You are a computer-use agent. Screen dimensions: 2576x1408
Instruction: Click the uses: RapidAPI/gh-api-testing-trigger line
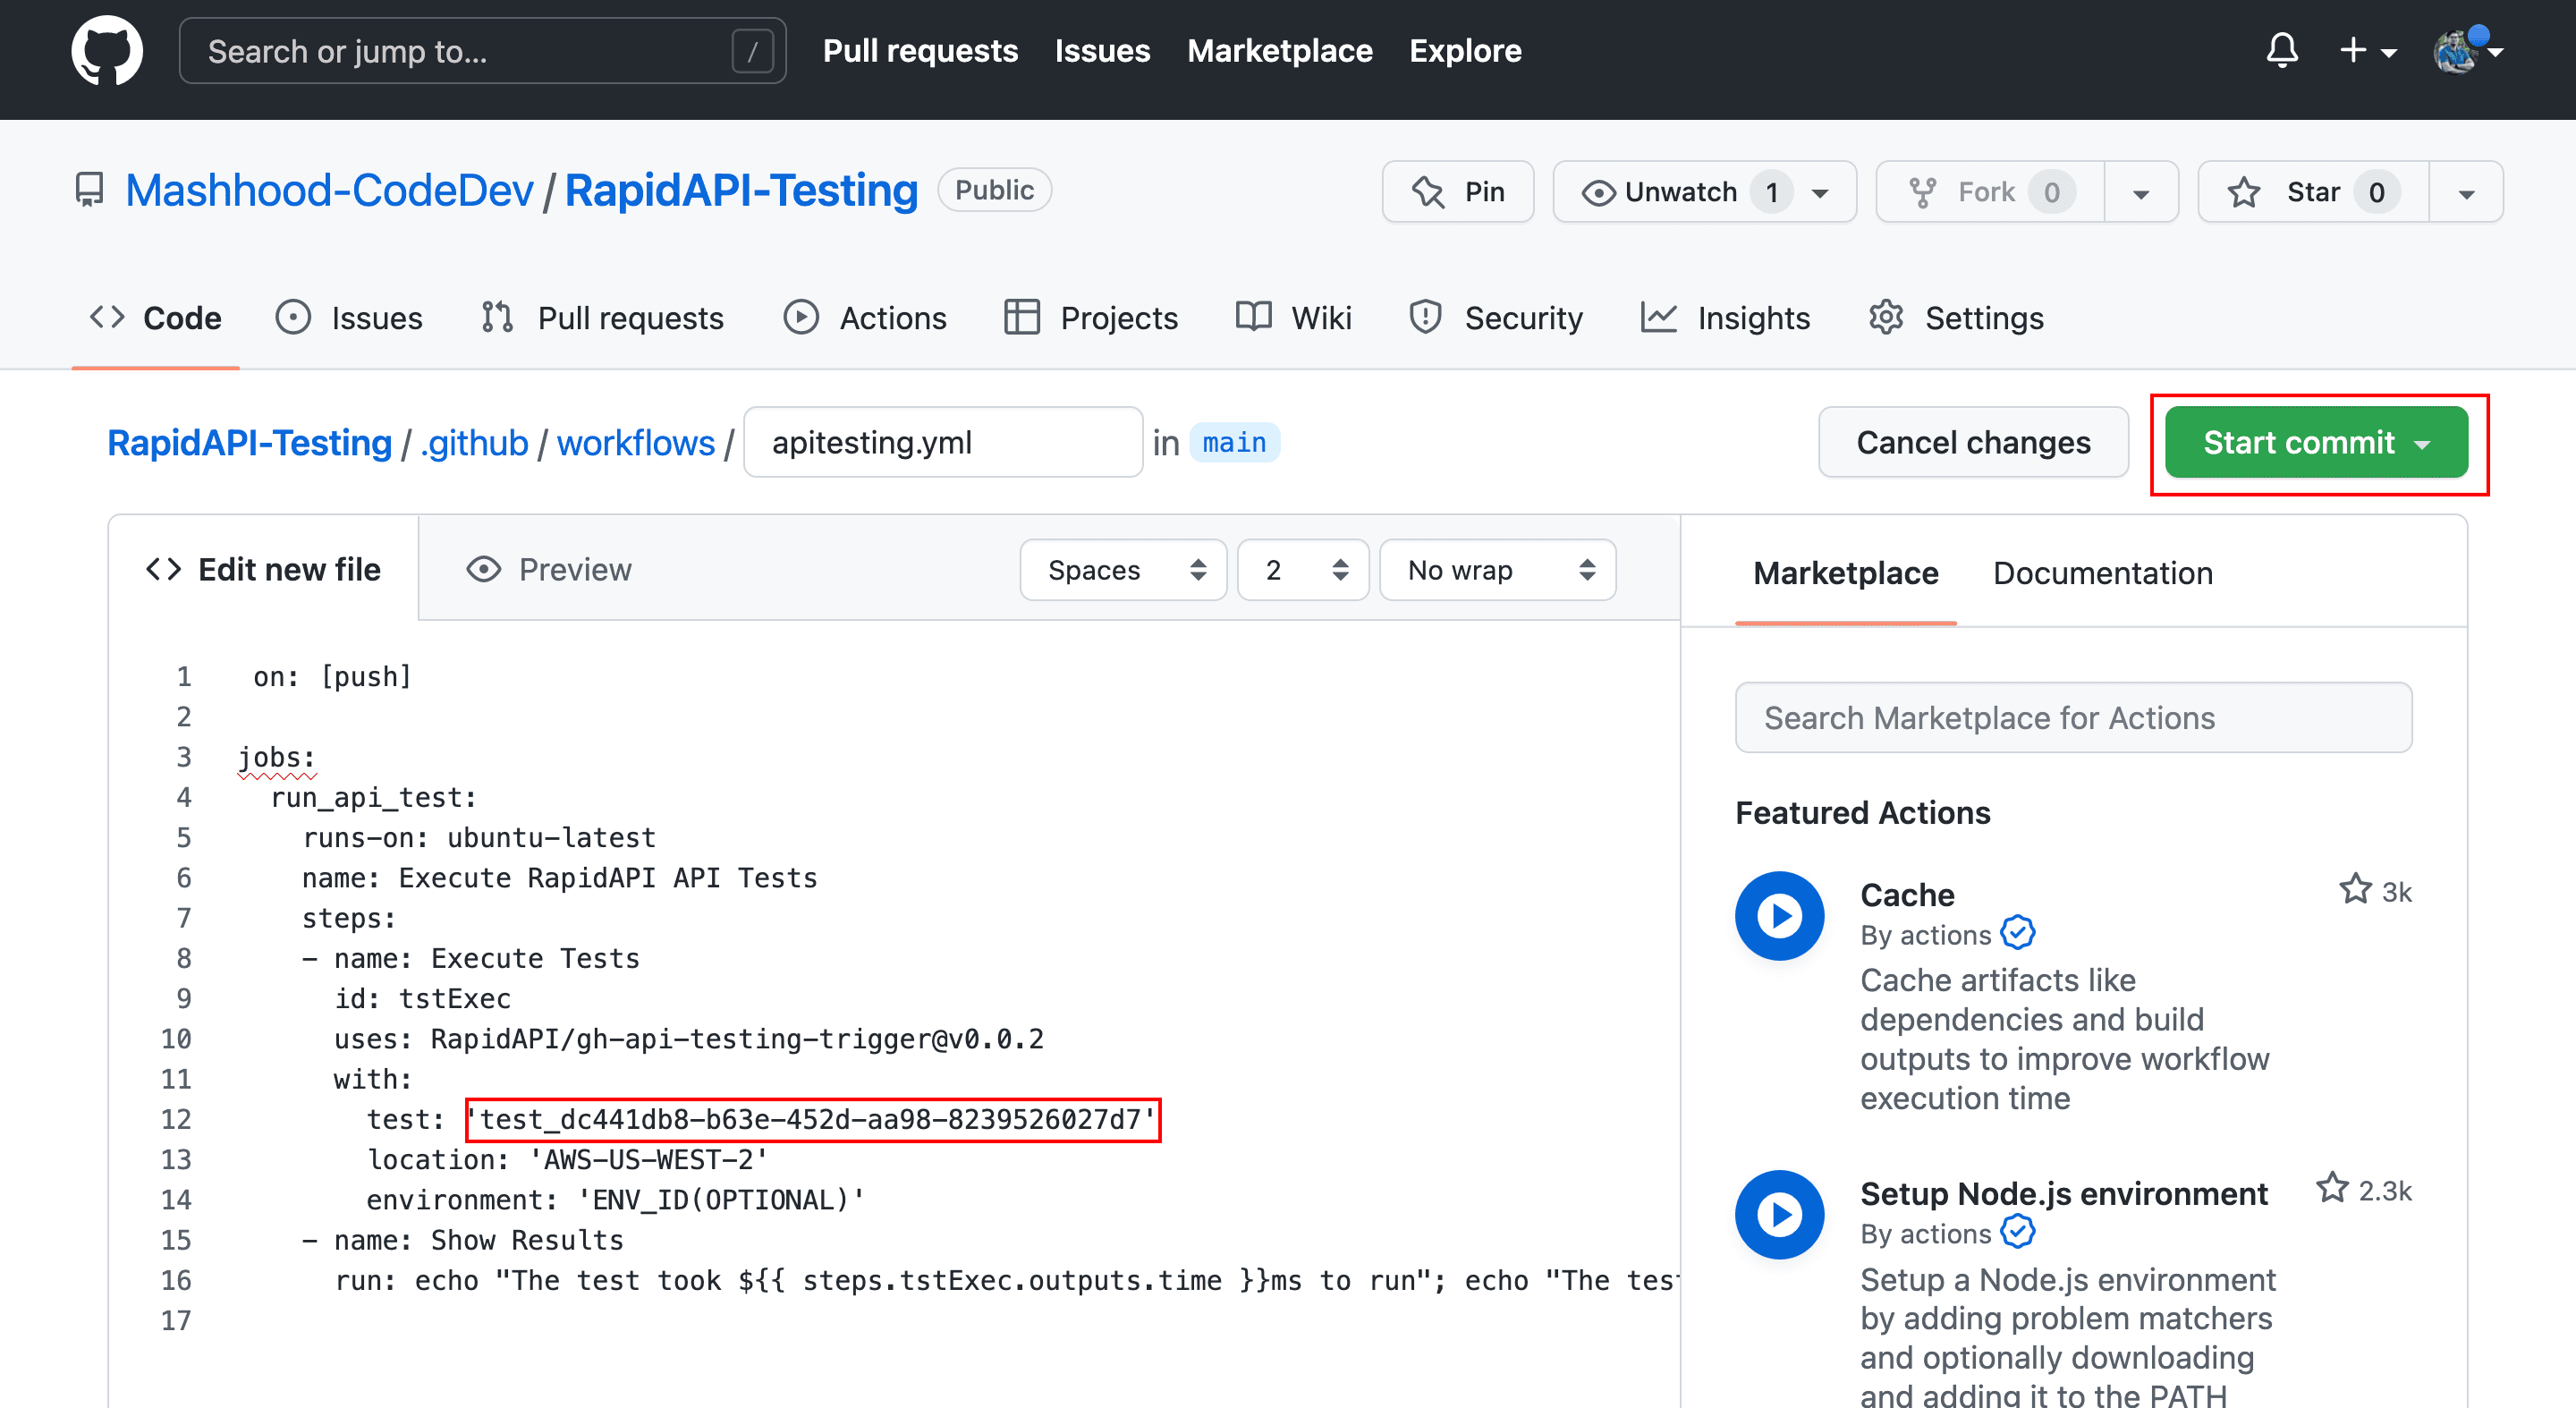pos(688,1039)
